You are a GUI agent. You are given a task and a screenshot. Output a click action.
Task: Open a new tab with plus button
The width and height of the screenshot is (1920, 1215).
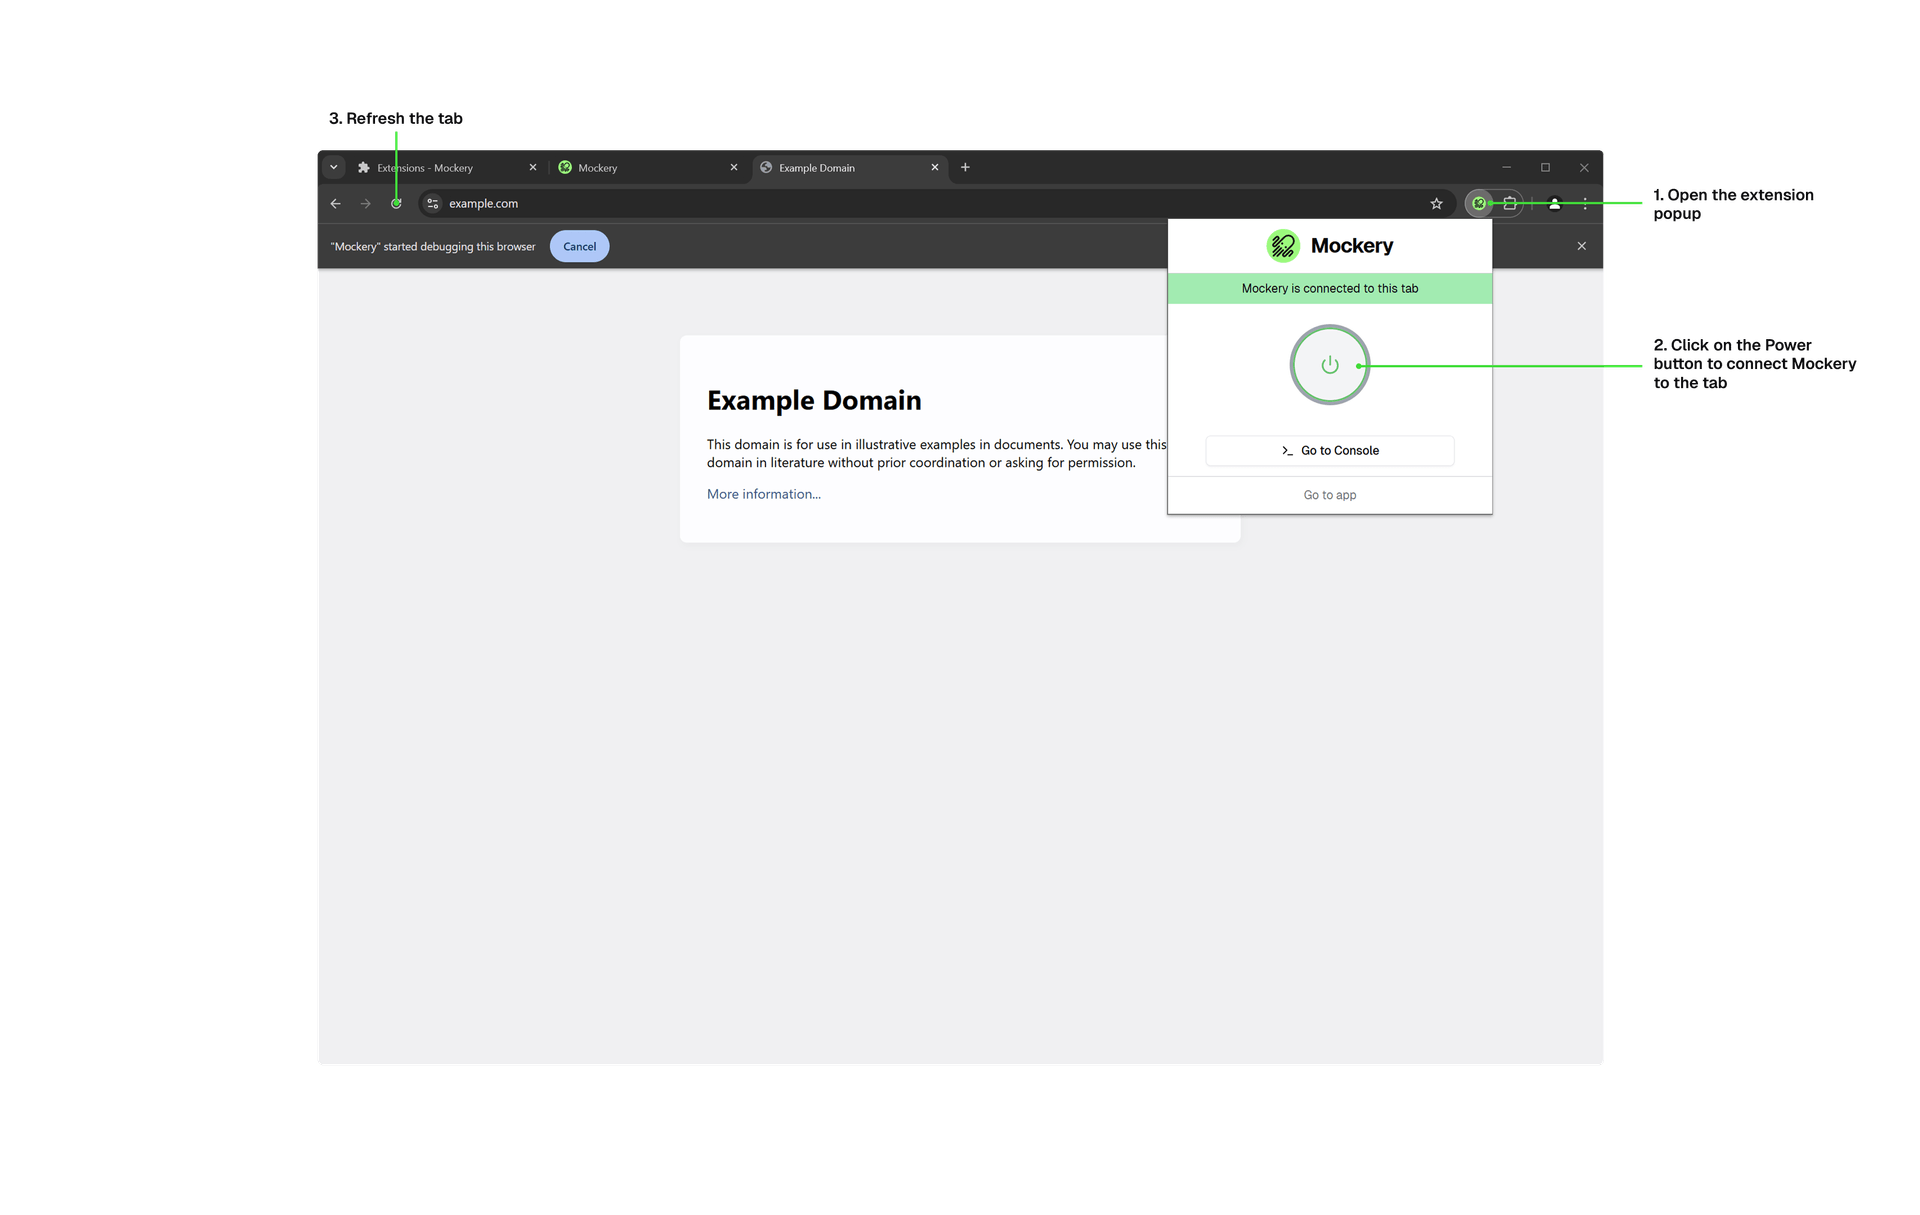tap(965, 168)
